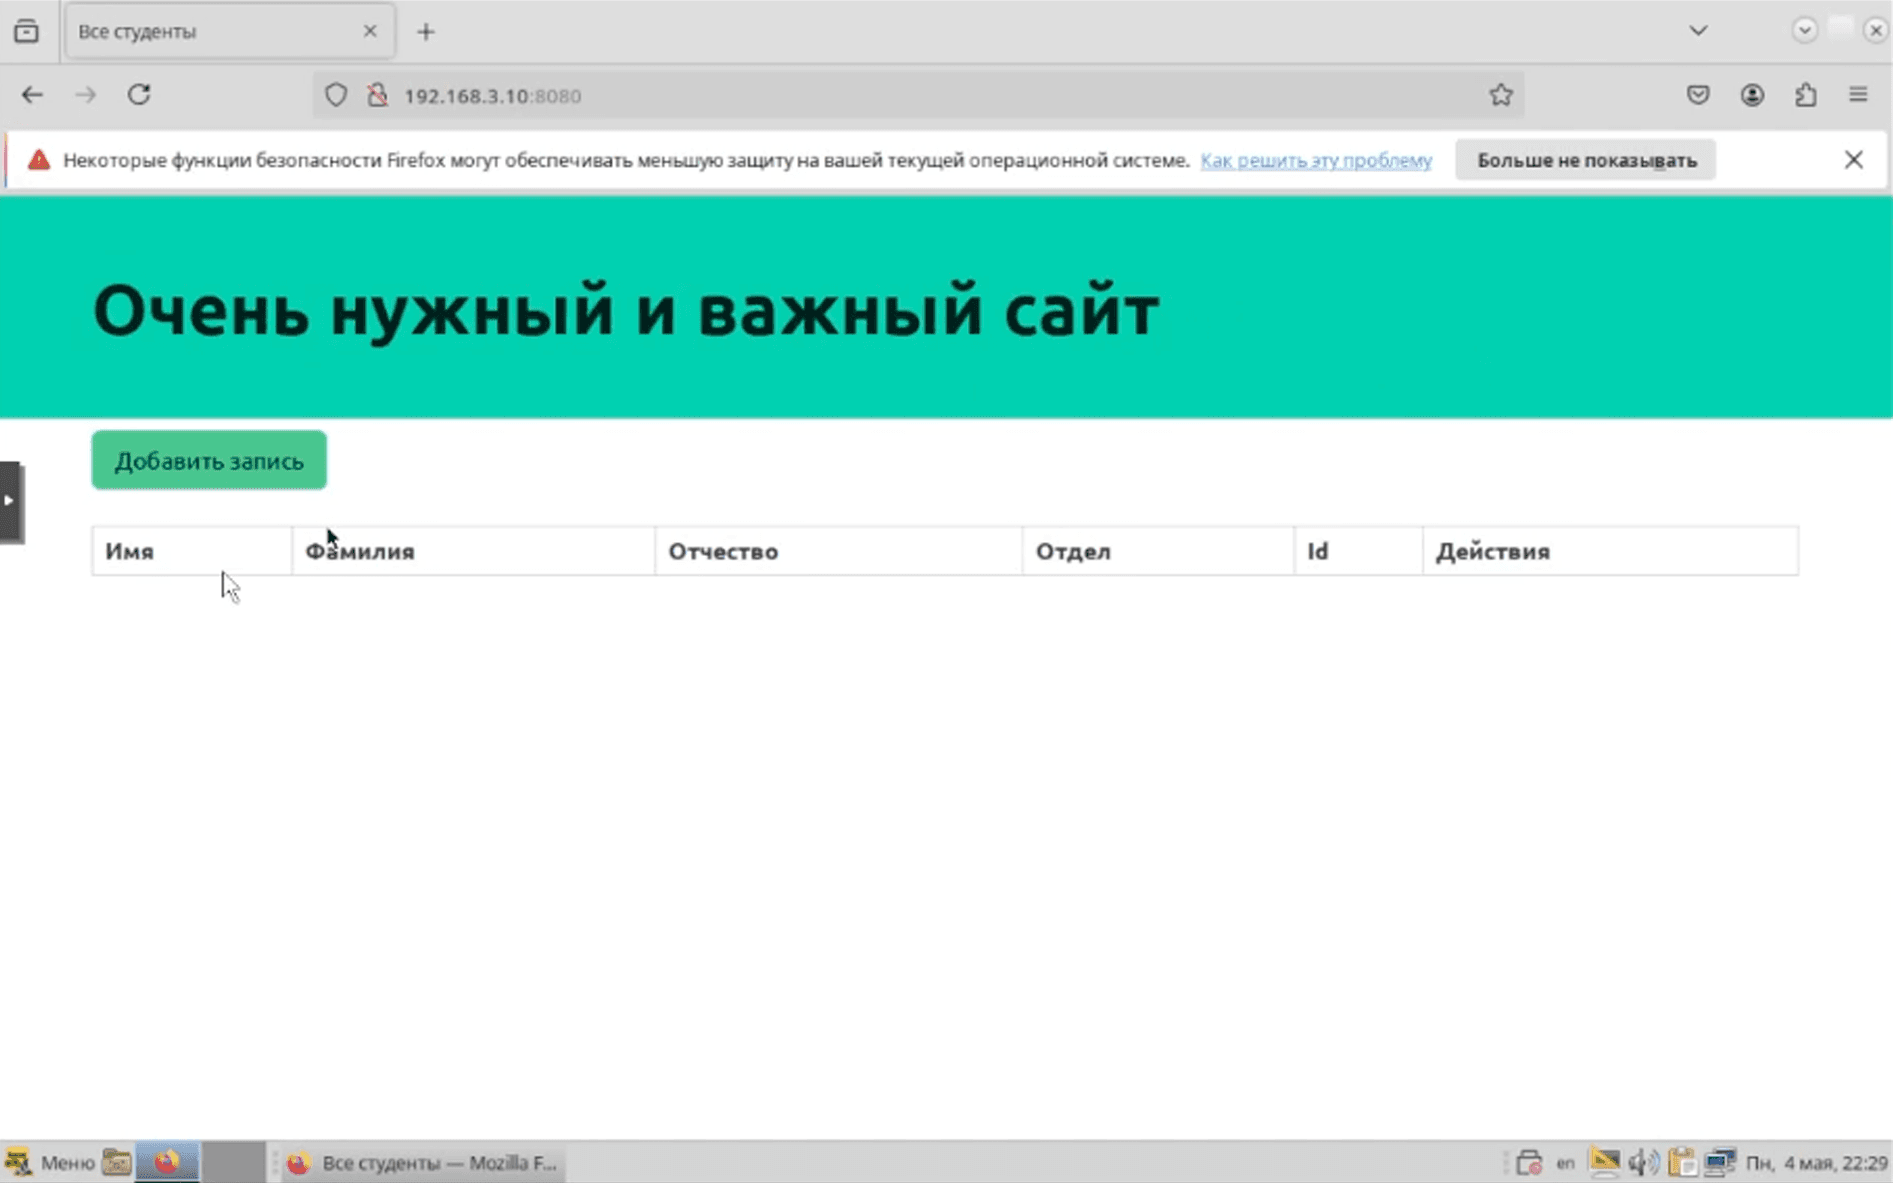Image resolution: width=1893 pixels, height=1183 pixels.
Task: Open the extensions puzzle icon
Action: (1805, 95)
